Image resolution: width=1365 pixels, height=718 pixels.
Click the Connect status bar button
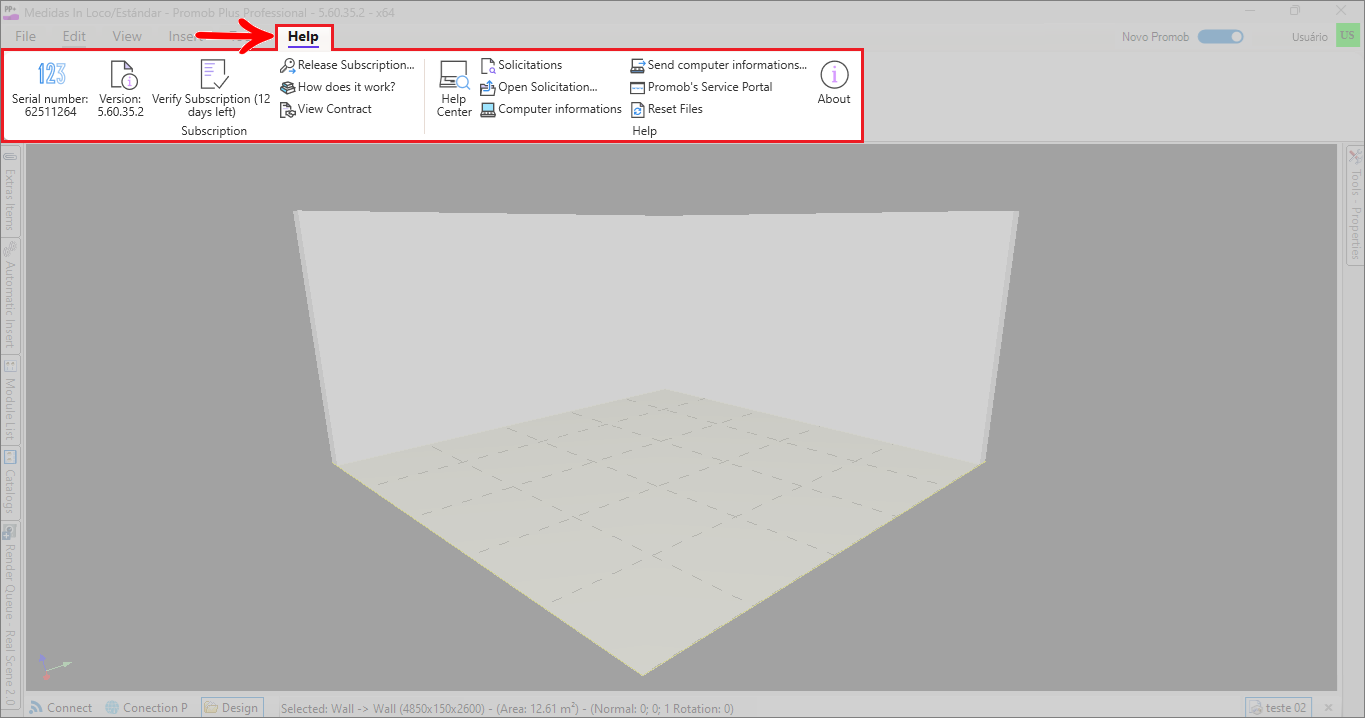pos(60,707)
